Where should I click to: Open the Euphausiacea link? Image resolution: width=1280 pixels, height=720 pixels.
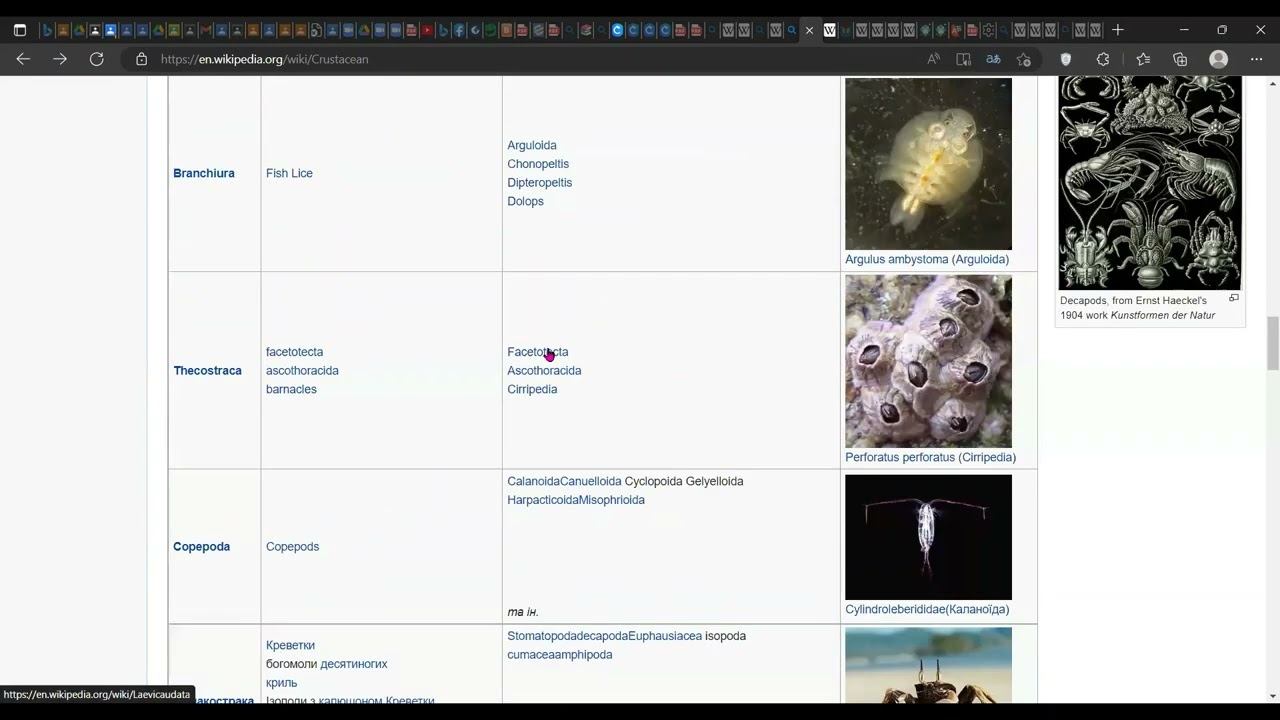click(x=665, y=636)
